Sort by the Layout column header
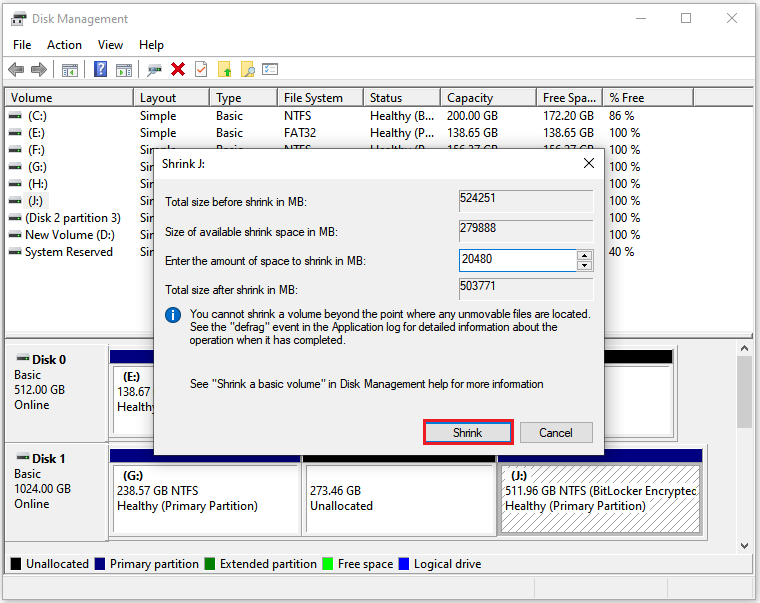 tap(172, 97)
